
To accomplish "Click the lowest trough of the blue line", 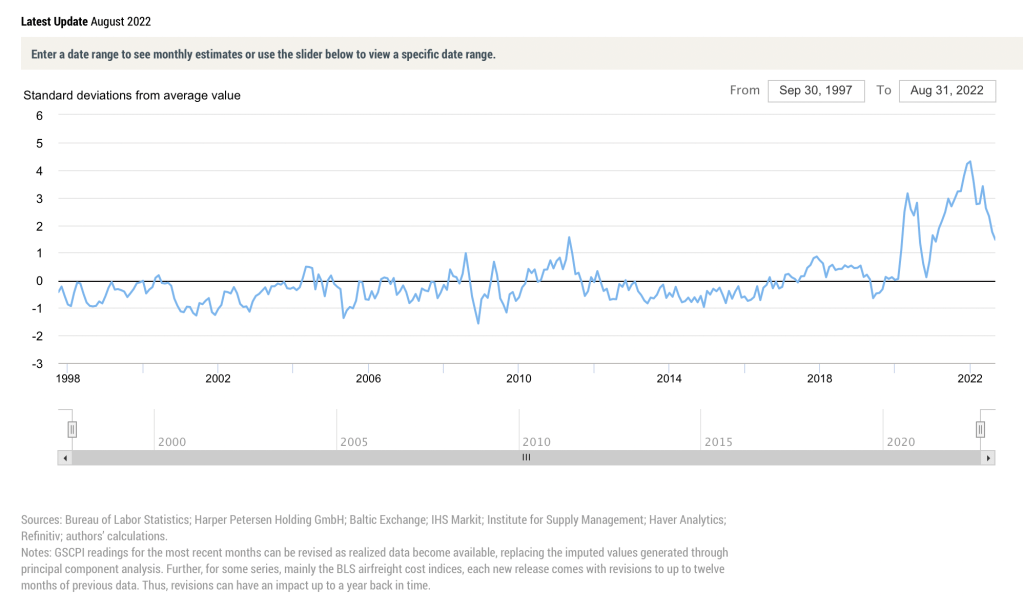I will tap(478, 323).
